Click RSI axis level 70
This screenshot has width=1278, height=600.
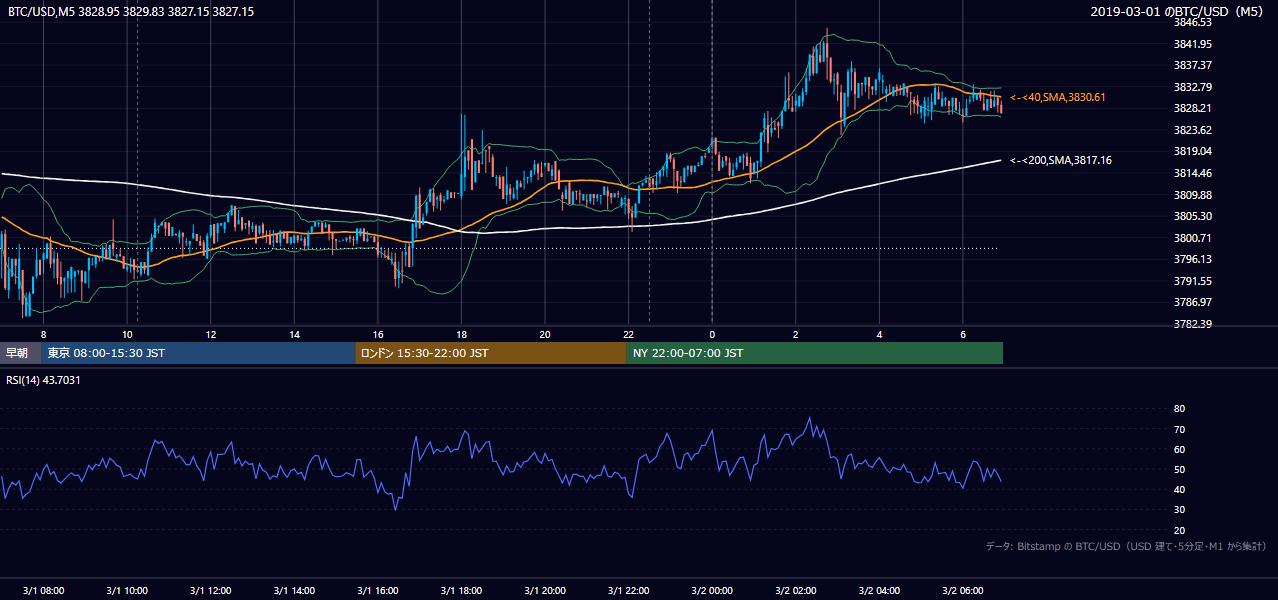point(1179,429)
